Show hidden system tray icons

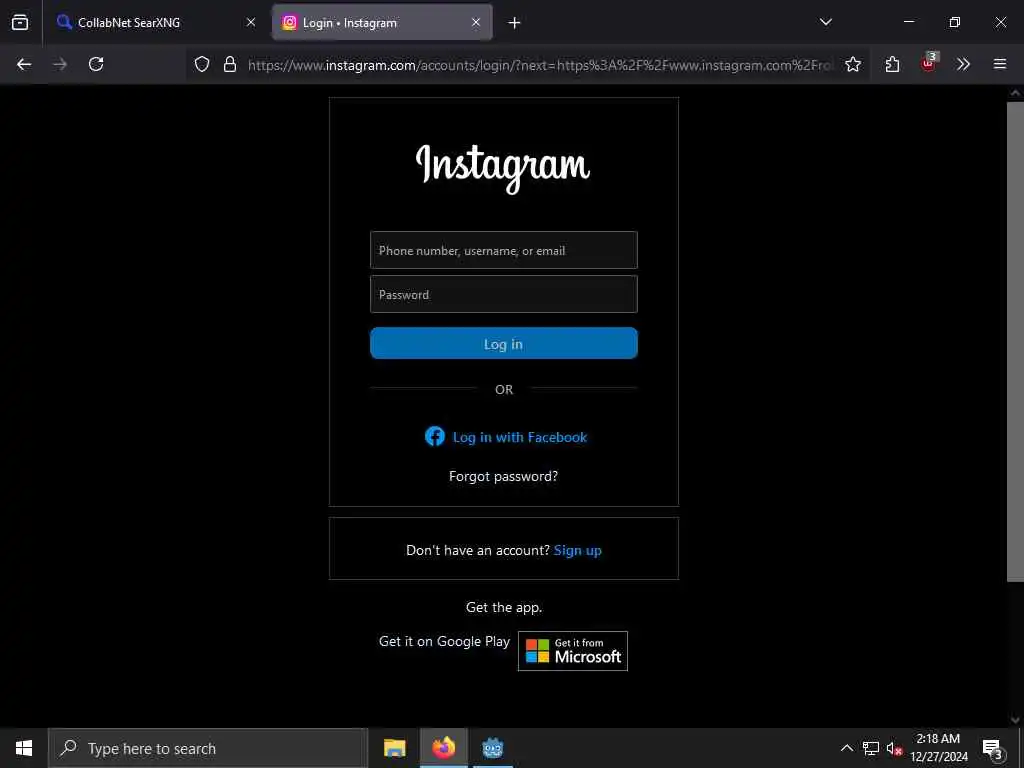(x=846, y=748)
